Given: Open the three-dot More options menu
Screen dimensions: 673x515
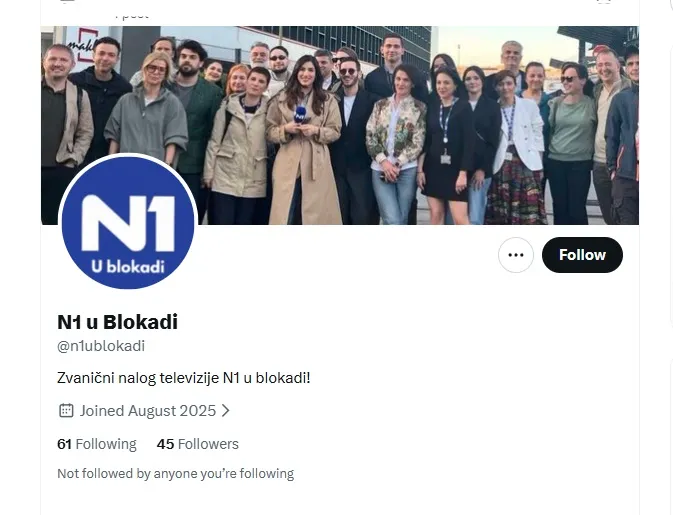Looking at the screenshot, I should pyautogui.click(x=516, y=255).
